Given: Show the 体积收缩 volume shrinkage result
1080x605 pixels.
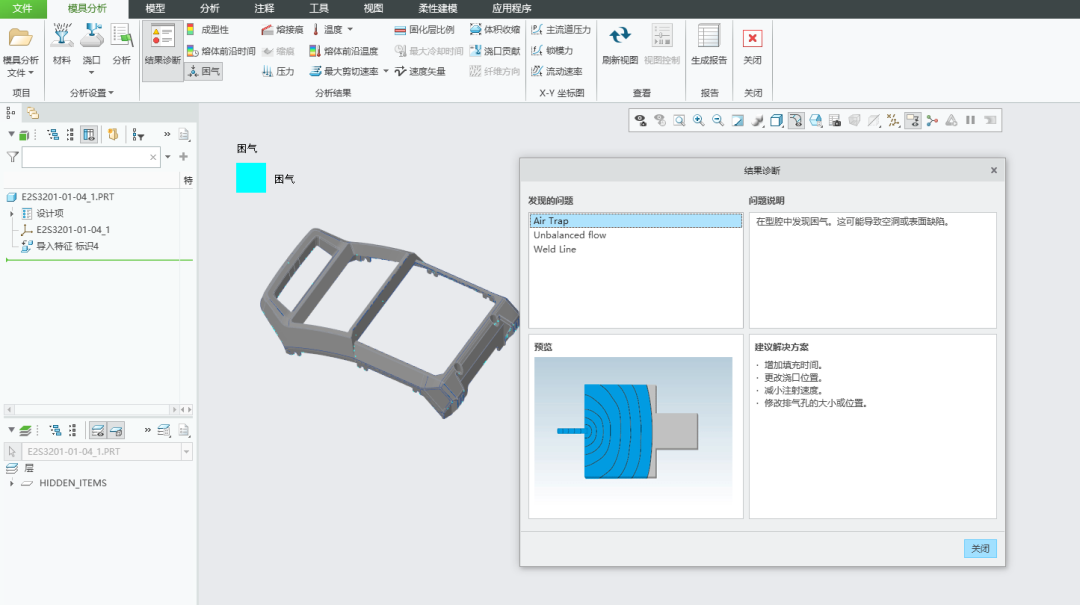Looking at the screenshot, I should [495, 30].
